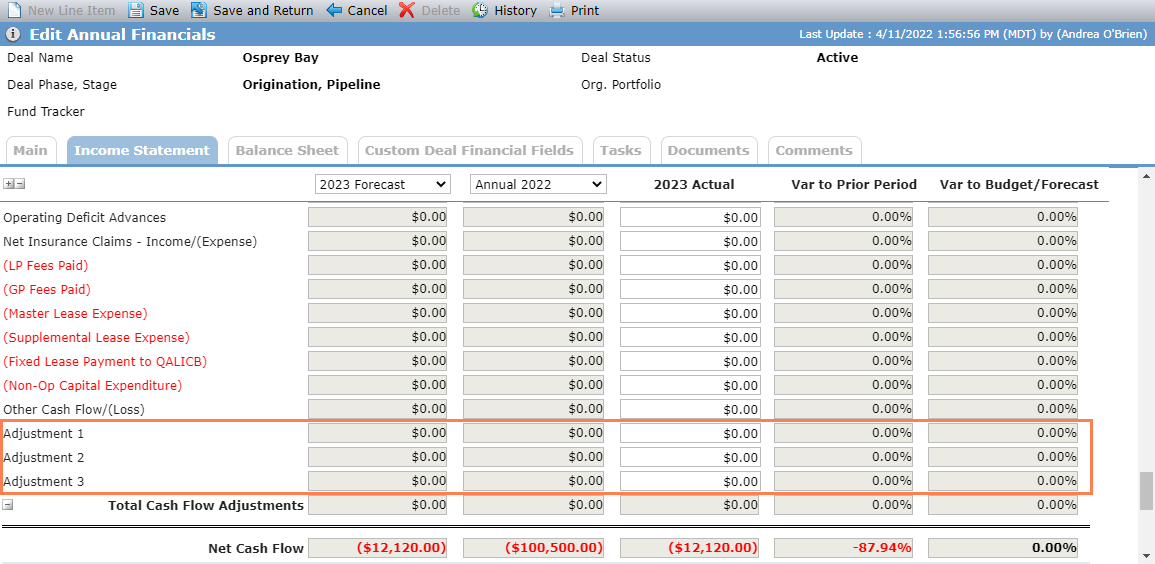
Task: Switch to the Comments tab
Action: (814, 150)
